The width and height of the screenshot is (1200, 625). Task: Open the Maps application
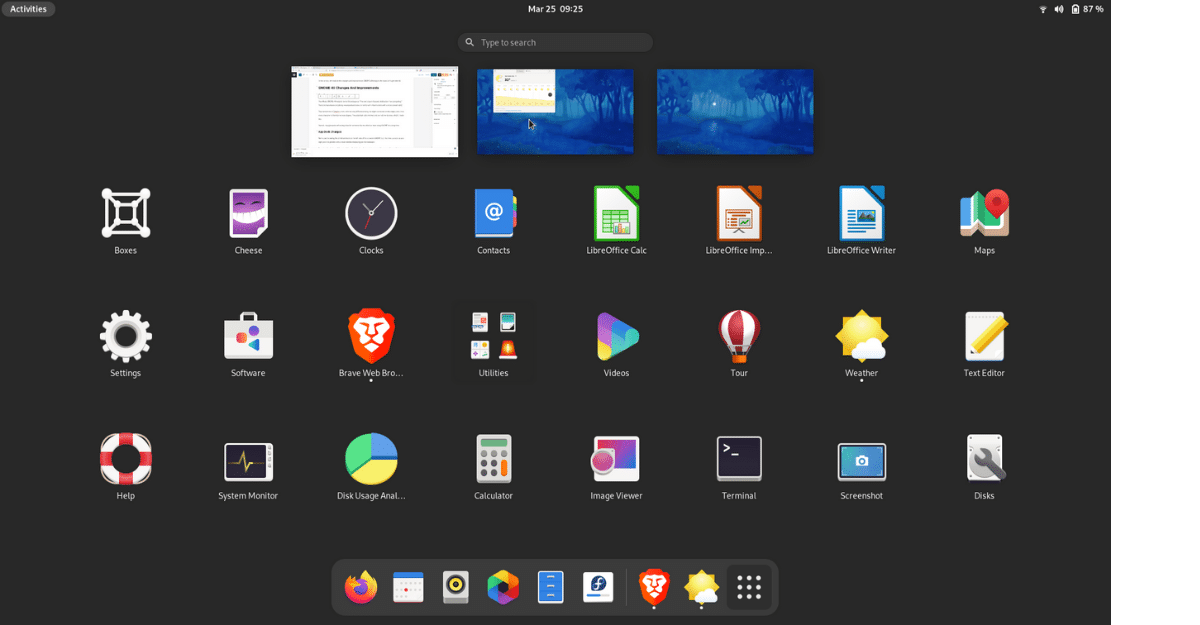(984, 212)
